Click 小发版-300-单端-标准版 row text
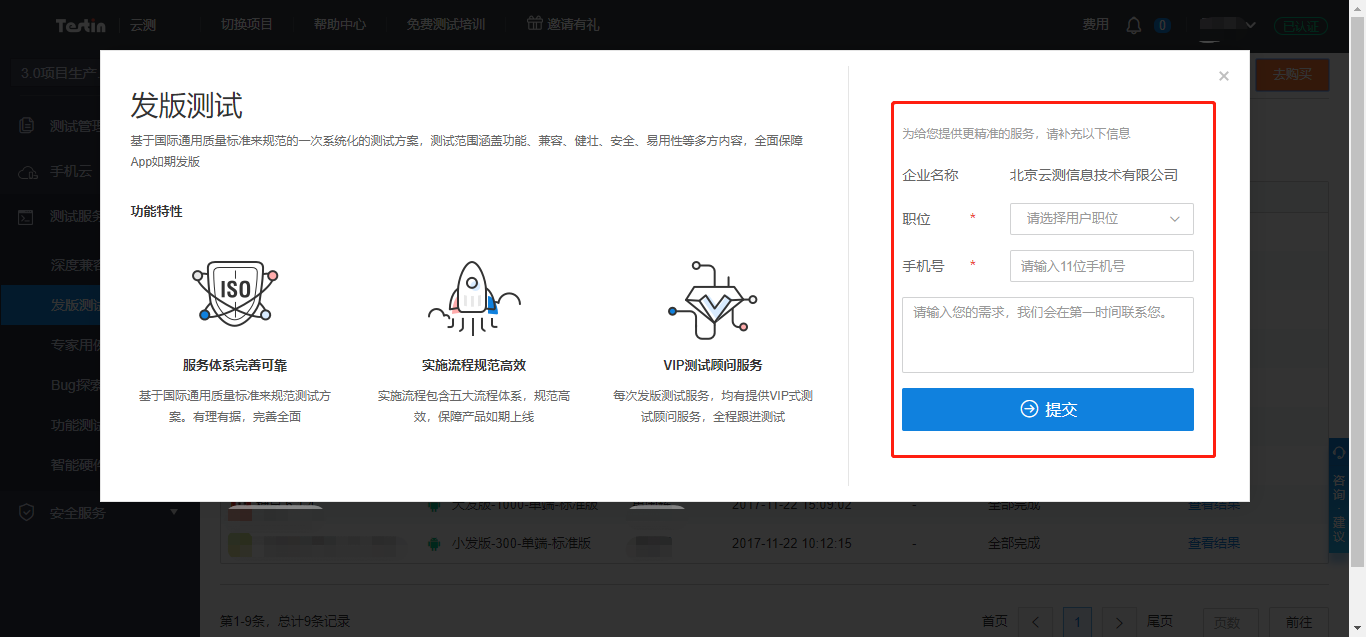1366x637 pixels. point(522,543)
